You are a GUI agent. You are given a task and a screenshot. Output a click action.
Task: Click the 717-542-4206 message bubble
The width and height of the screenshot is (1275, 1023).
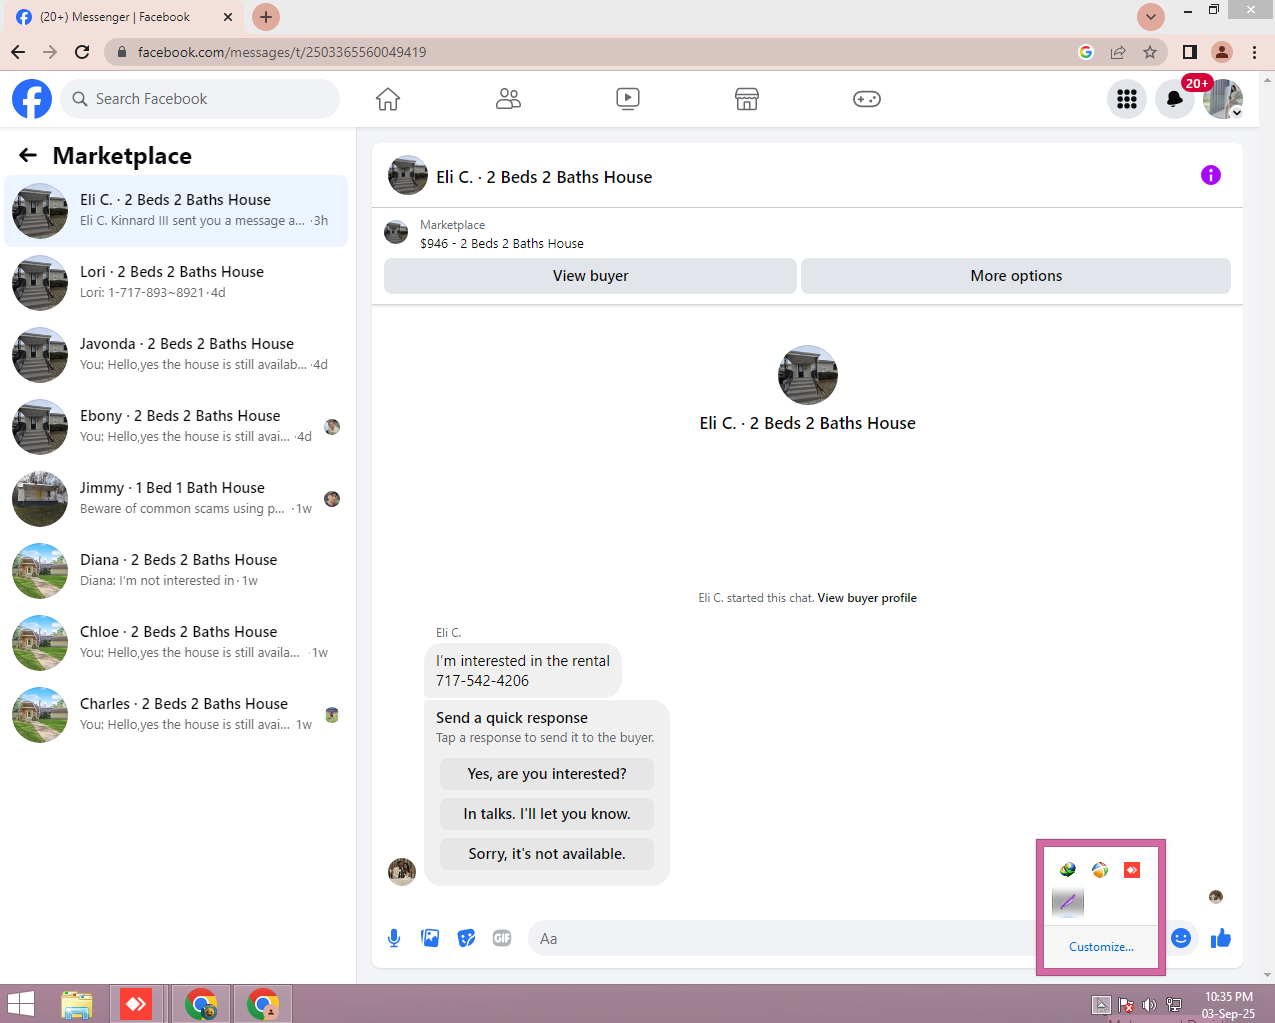pos(523,671)
